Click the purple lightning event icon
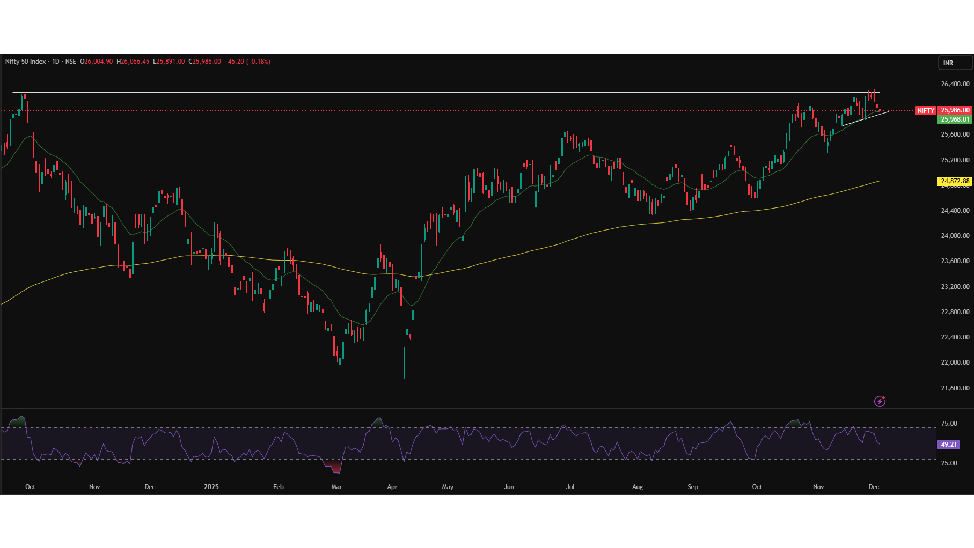Image resolution: width=974 pixels, height=548 pixels. (879, 401)
